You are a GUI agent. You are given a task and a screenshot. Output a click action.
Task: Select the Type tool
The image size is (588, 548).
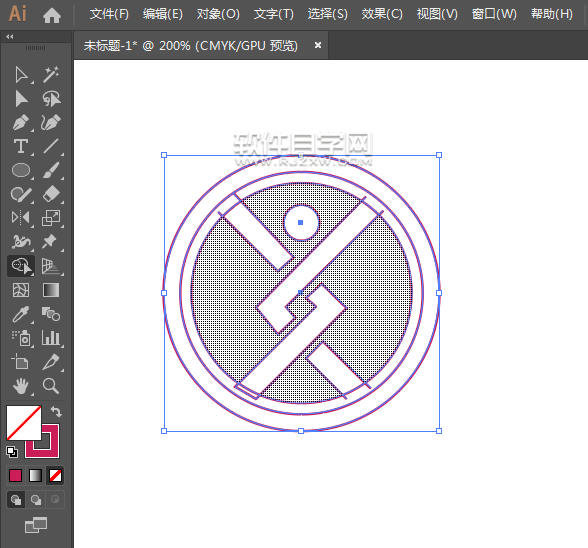(21, 146)
